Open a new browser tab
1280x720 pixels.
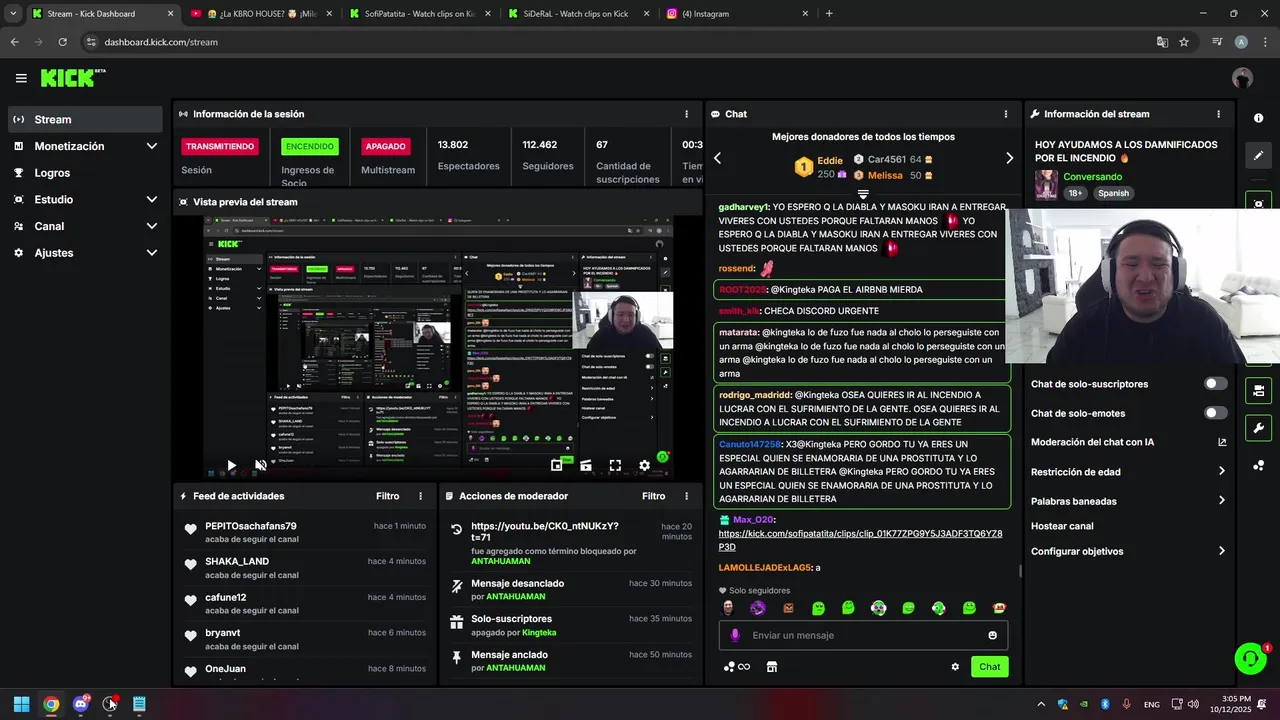[x=829, y=14]
